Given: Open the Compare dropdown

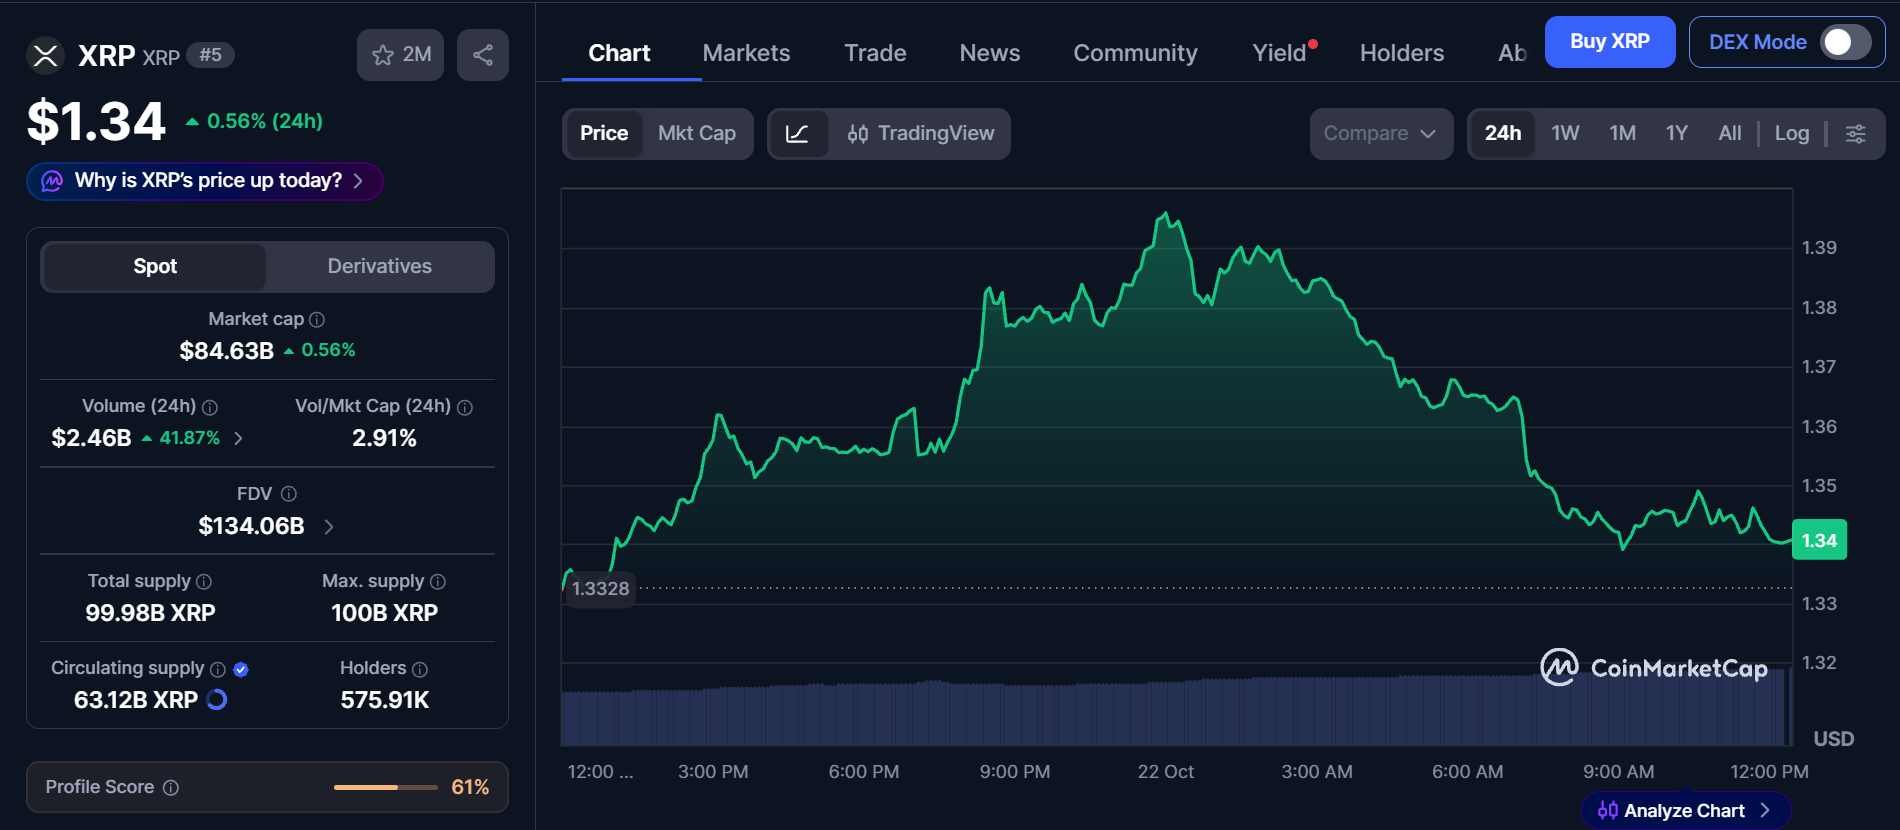Looking at the screenshot, I should 1381,134.
